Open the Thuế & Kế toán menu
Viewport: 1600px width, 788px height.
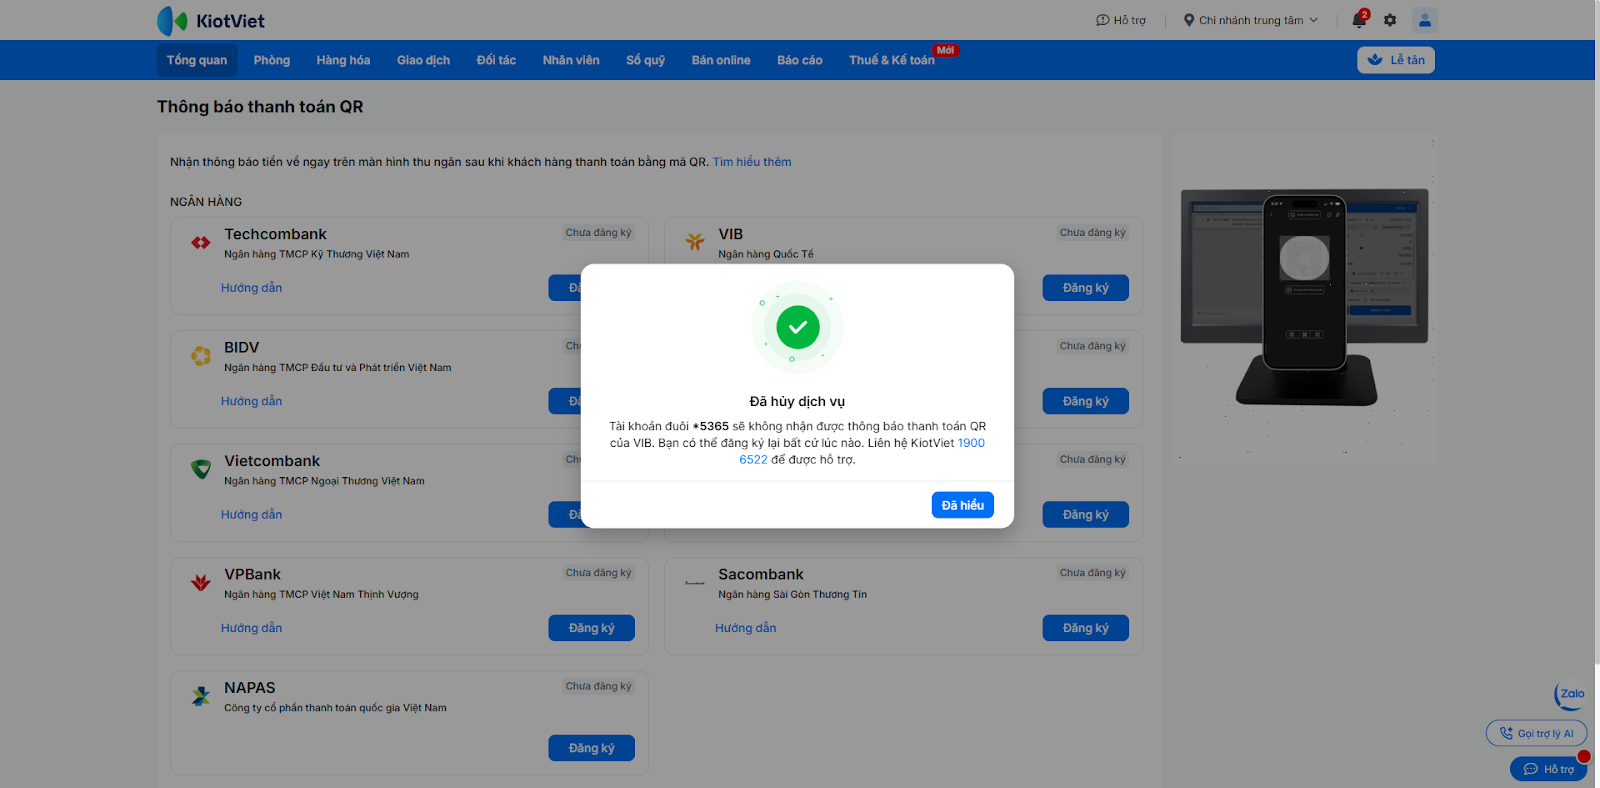pos(892,60)
